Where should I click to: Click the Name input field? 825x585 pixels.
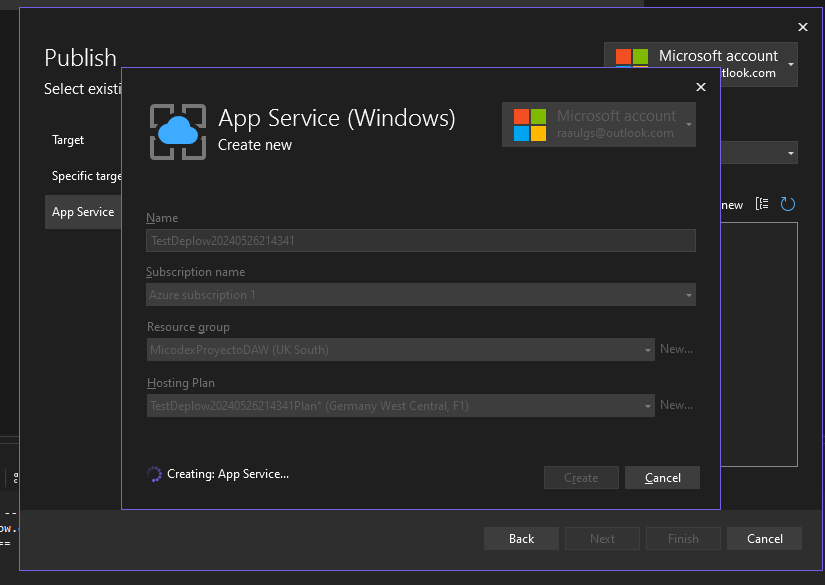pyautogui.click(x=421, y=240)
